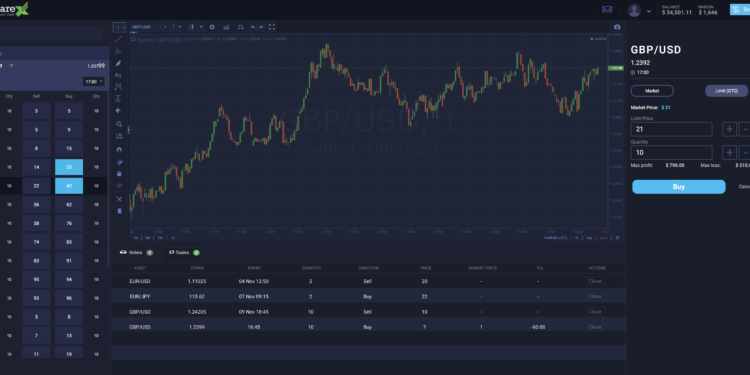The width and height of the screenshot is (750, 375).
Task: Click the zoom-in magnifier tool
Action: pyautogui.click(x=119, y=124)
